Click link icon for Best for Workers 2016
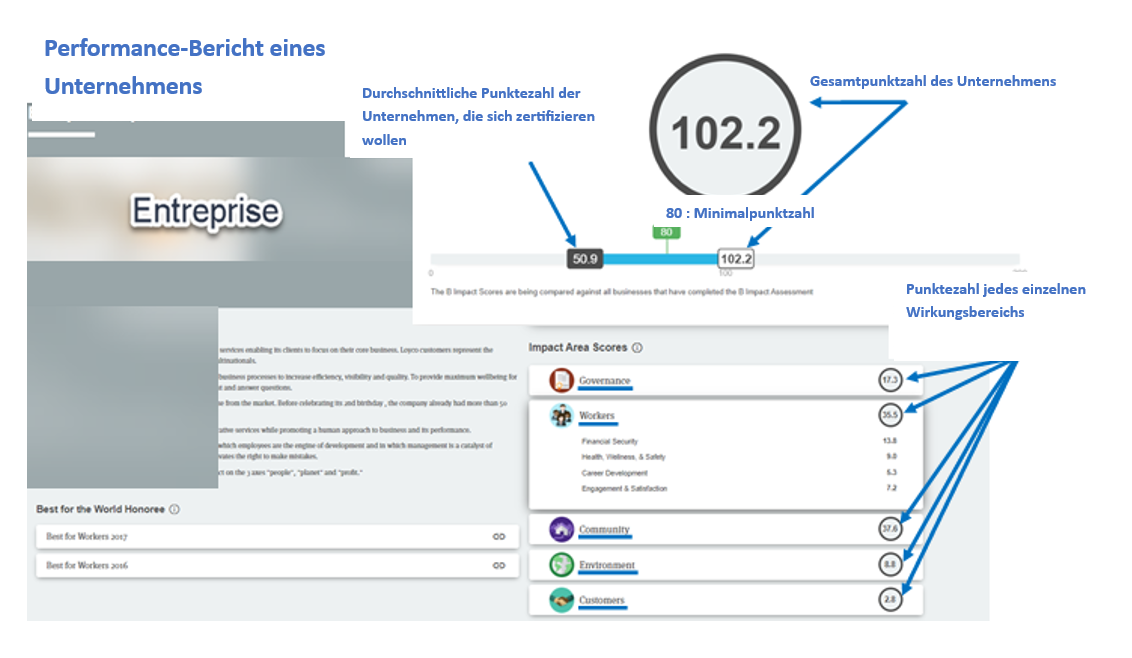The height and width of the screenshot is (658, 1132). (x=499, y=565)
